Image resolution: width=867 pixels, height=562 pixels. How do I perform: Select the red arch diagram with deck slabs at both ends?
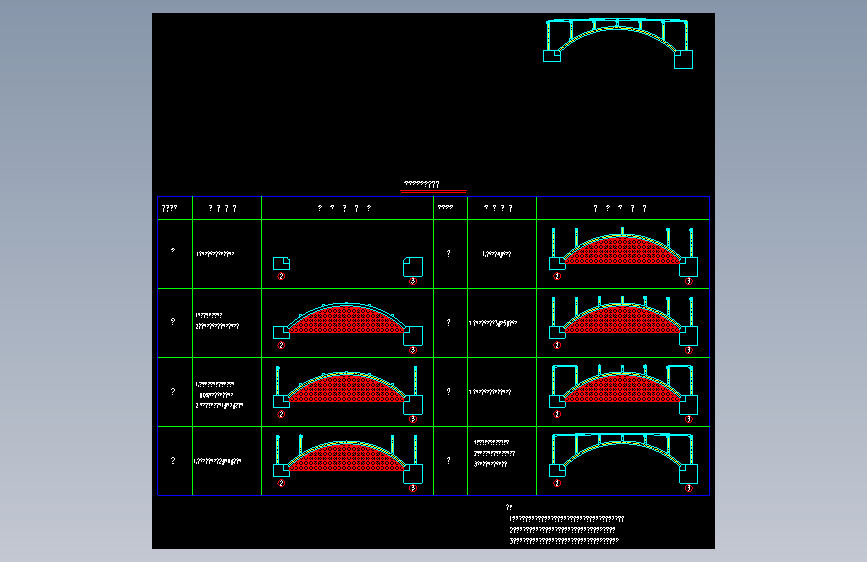pos(623,394)
